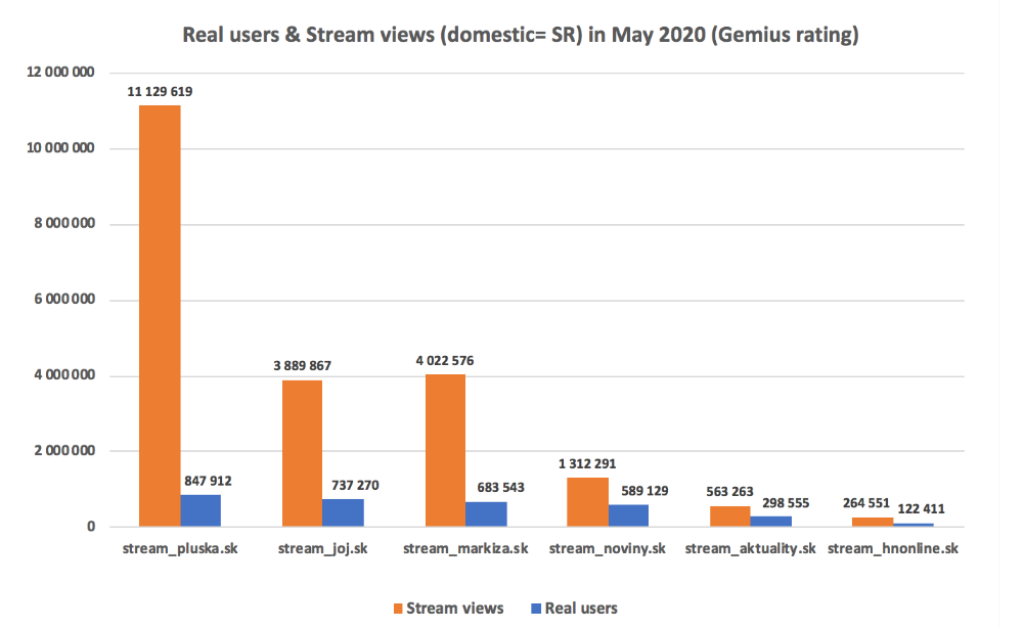Click the stream_hnonline.sk axis label
The width and height of the screenshot is (1024, 629).
(893, 549)
